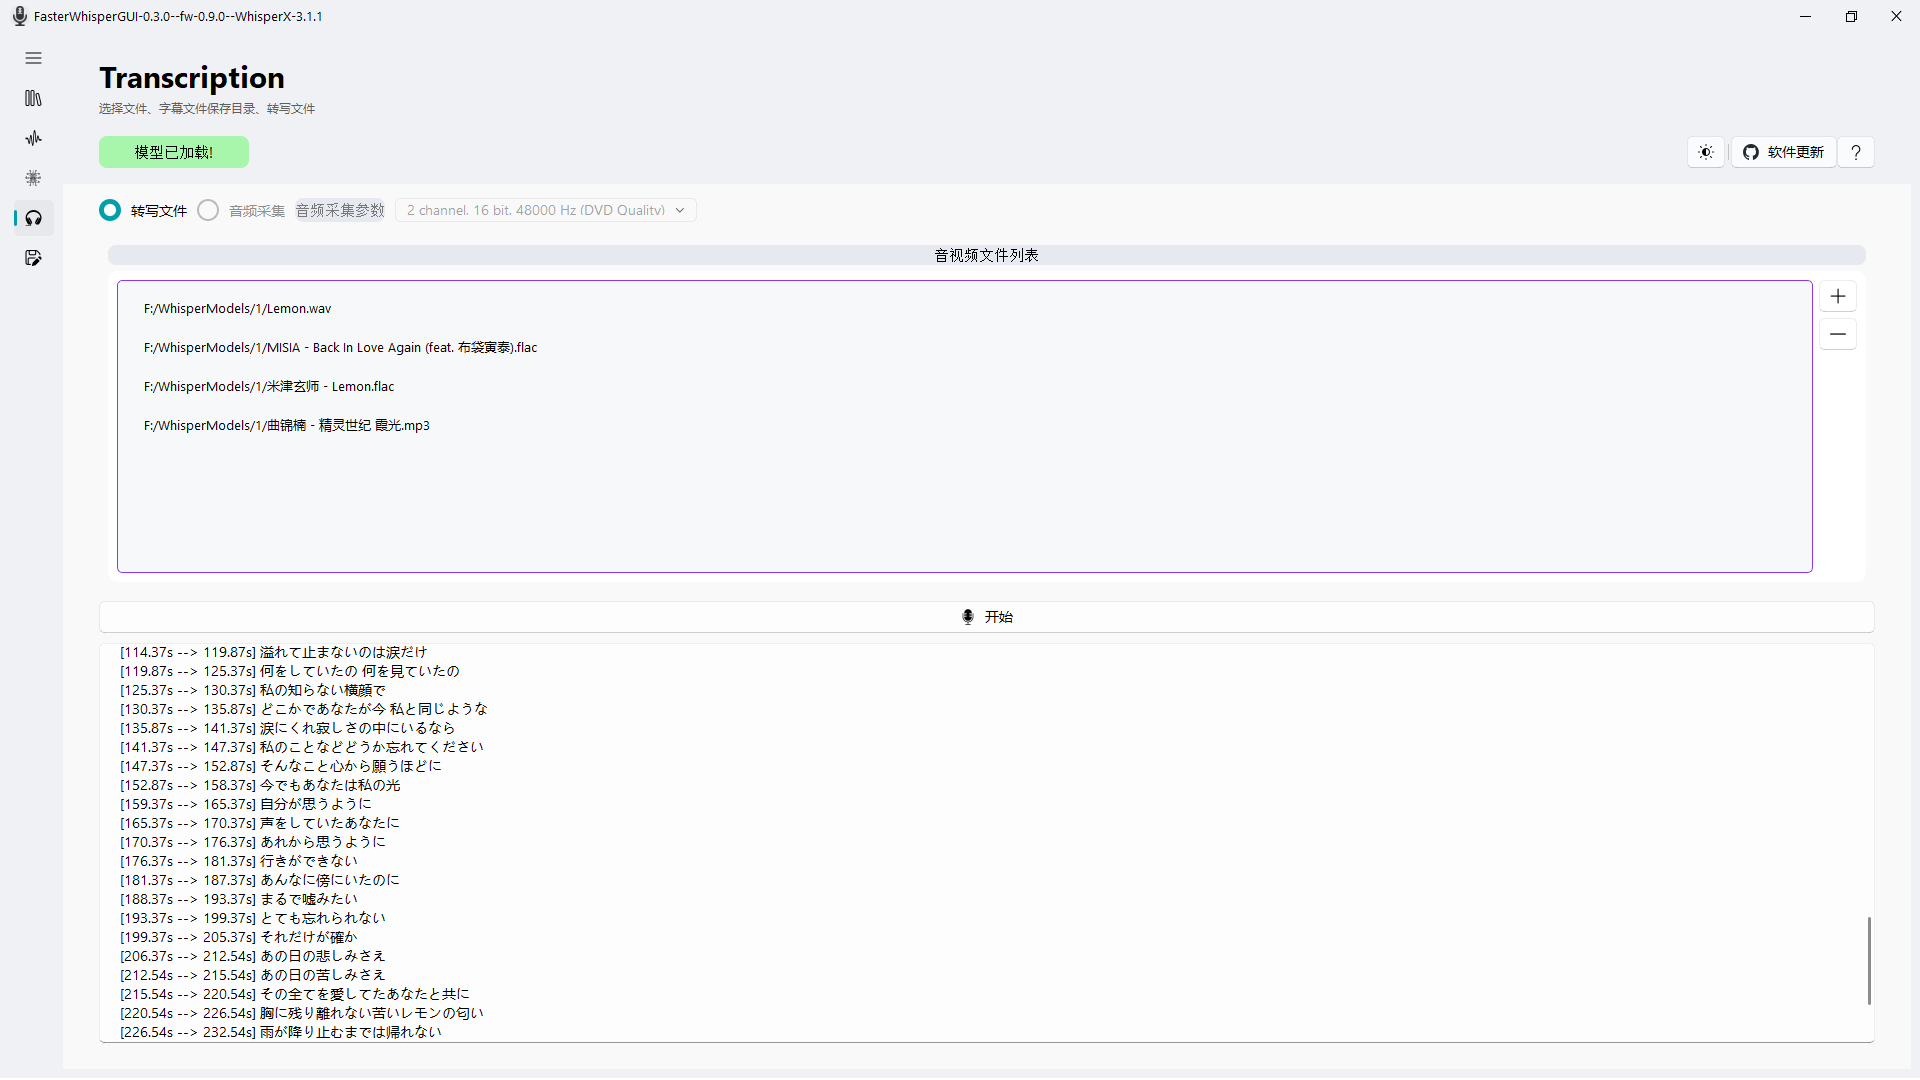Image resolution: width=1920 pixels, height=1080 pixels.
Task: Select the 曲锦楠 mp3 file entry
Action: pyautogui.click(x=286, y=426)
